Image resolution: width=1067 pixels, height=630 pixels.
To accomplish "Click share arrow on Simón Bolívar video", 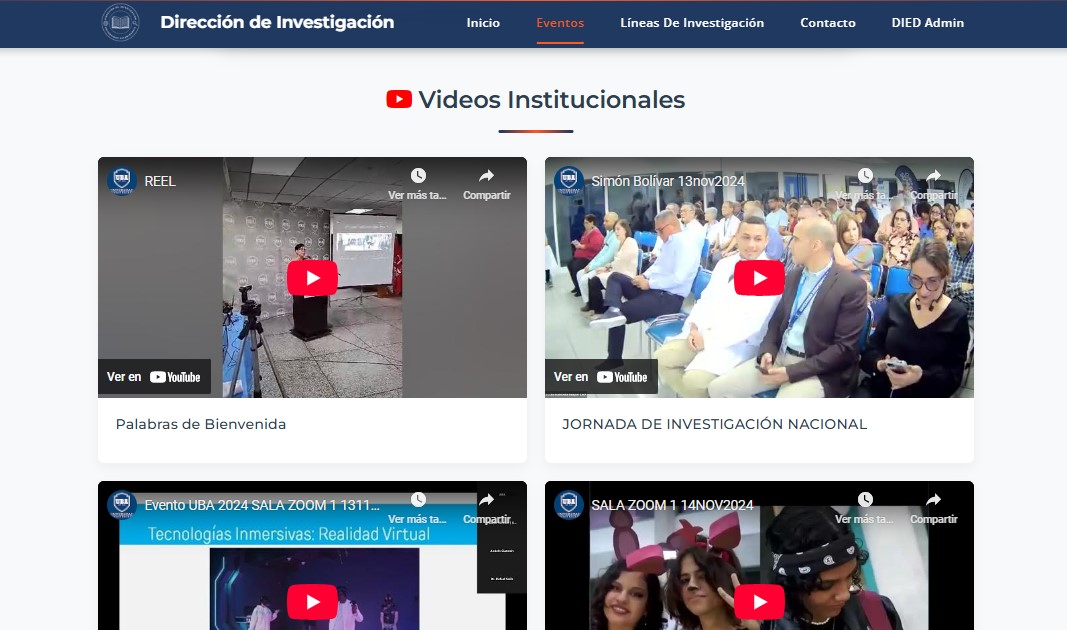I will pos(933,176).
